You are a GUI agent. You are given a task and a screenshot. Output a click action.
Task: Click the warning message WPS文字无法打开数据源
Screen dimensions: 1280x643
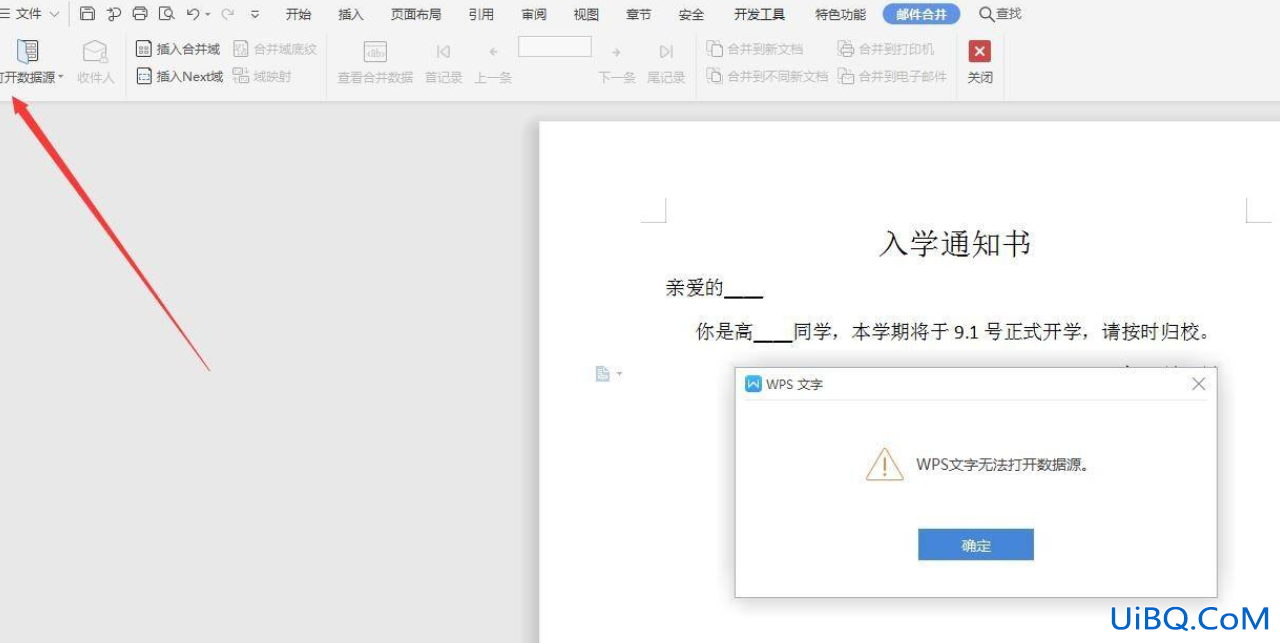[x=1002, y=465]
